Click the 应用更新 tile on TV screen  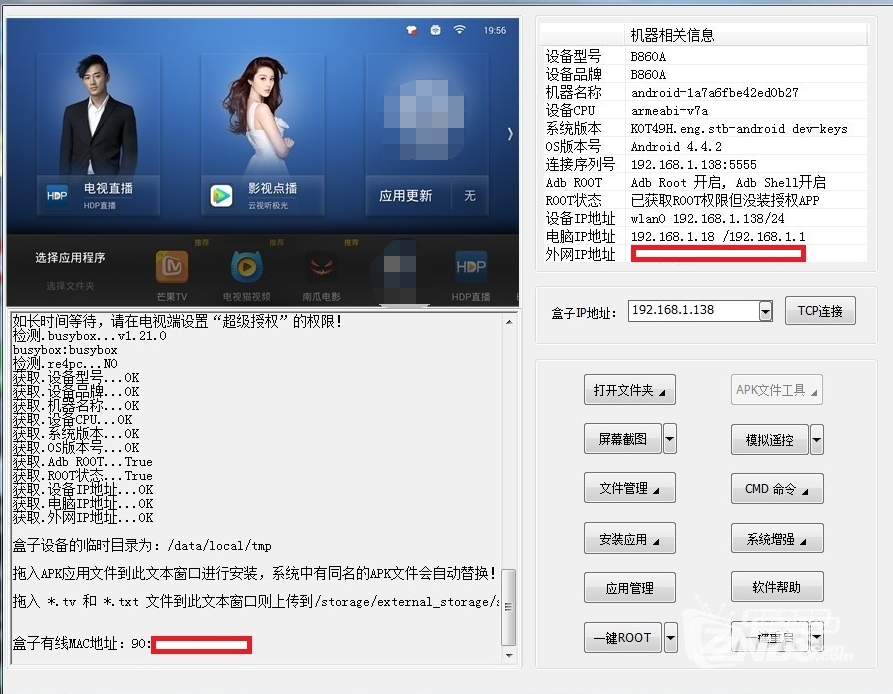pos(406,196)
